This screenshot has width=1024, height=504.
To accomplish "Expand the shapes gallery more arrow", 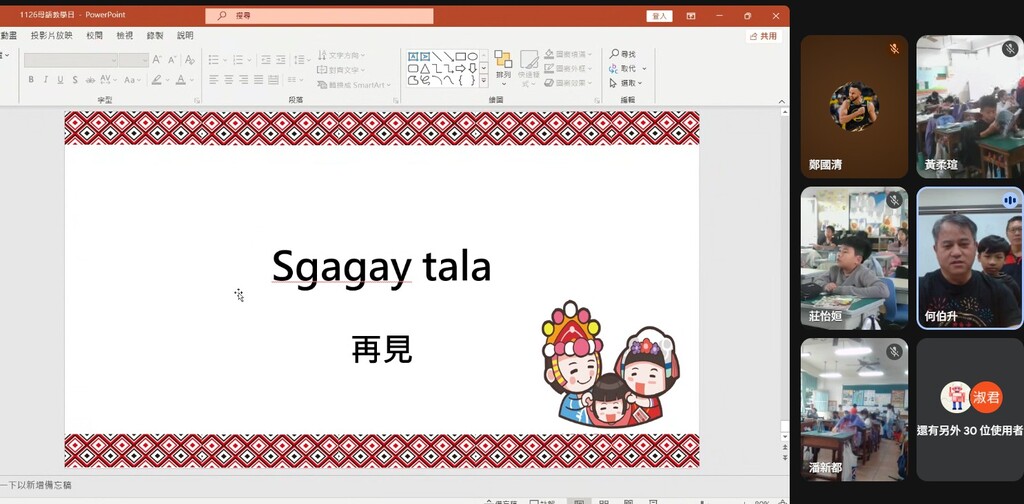I will (x=484, y=80).
